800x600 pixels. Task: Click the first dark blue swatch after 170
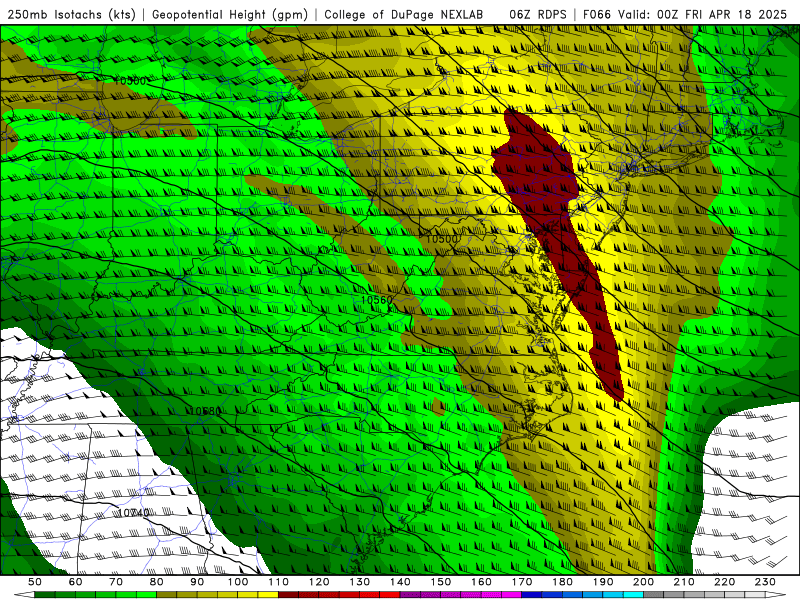click(x=532, y=595)
